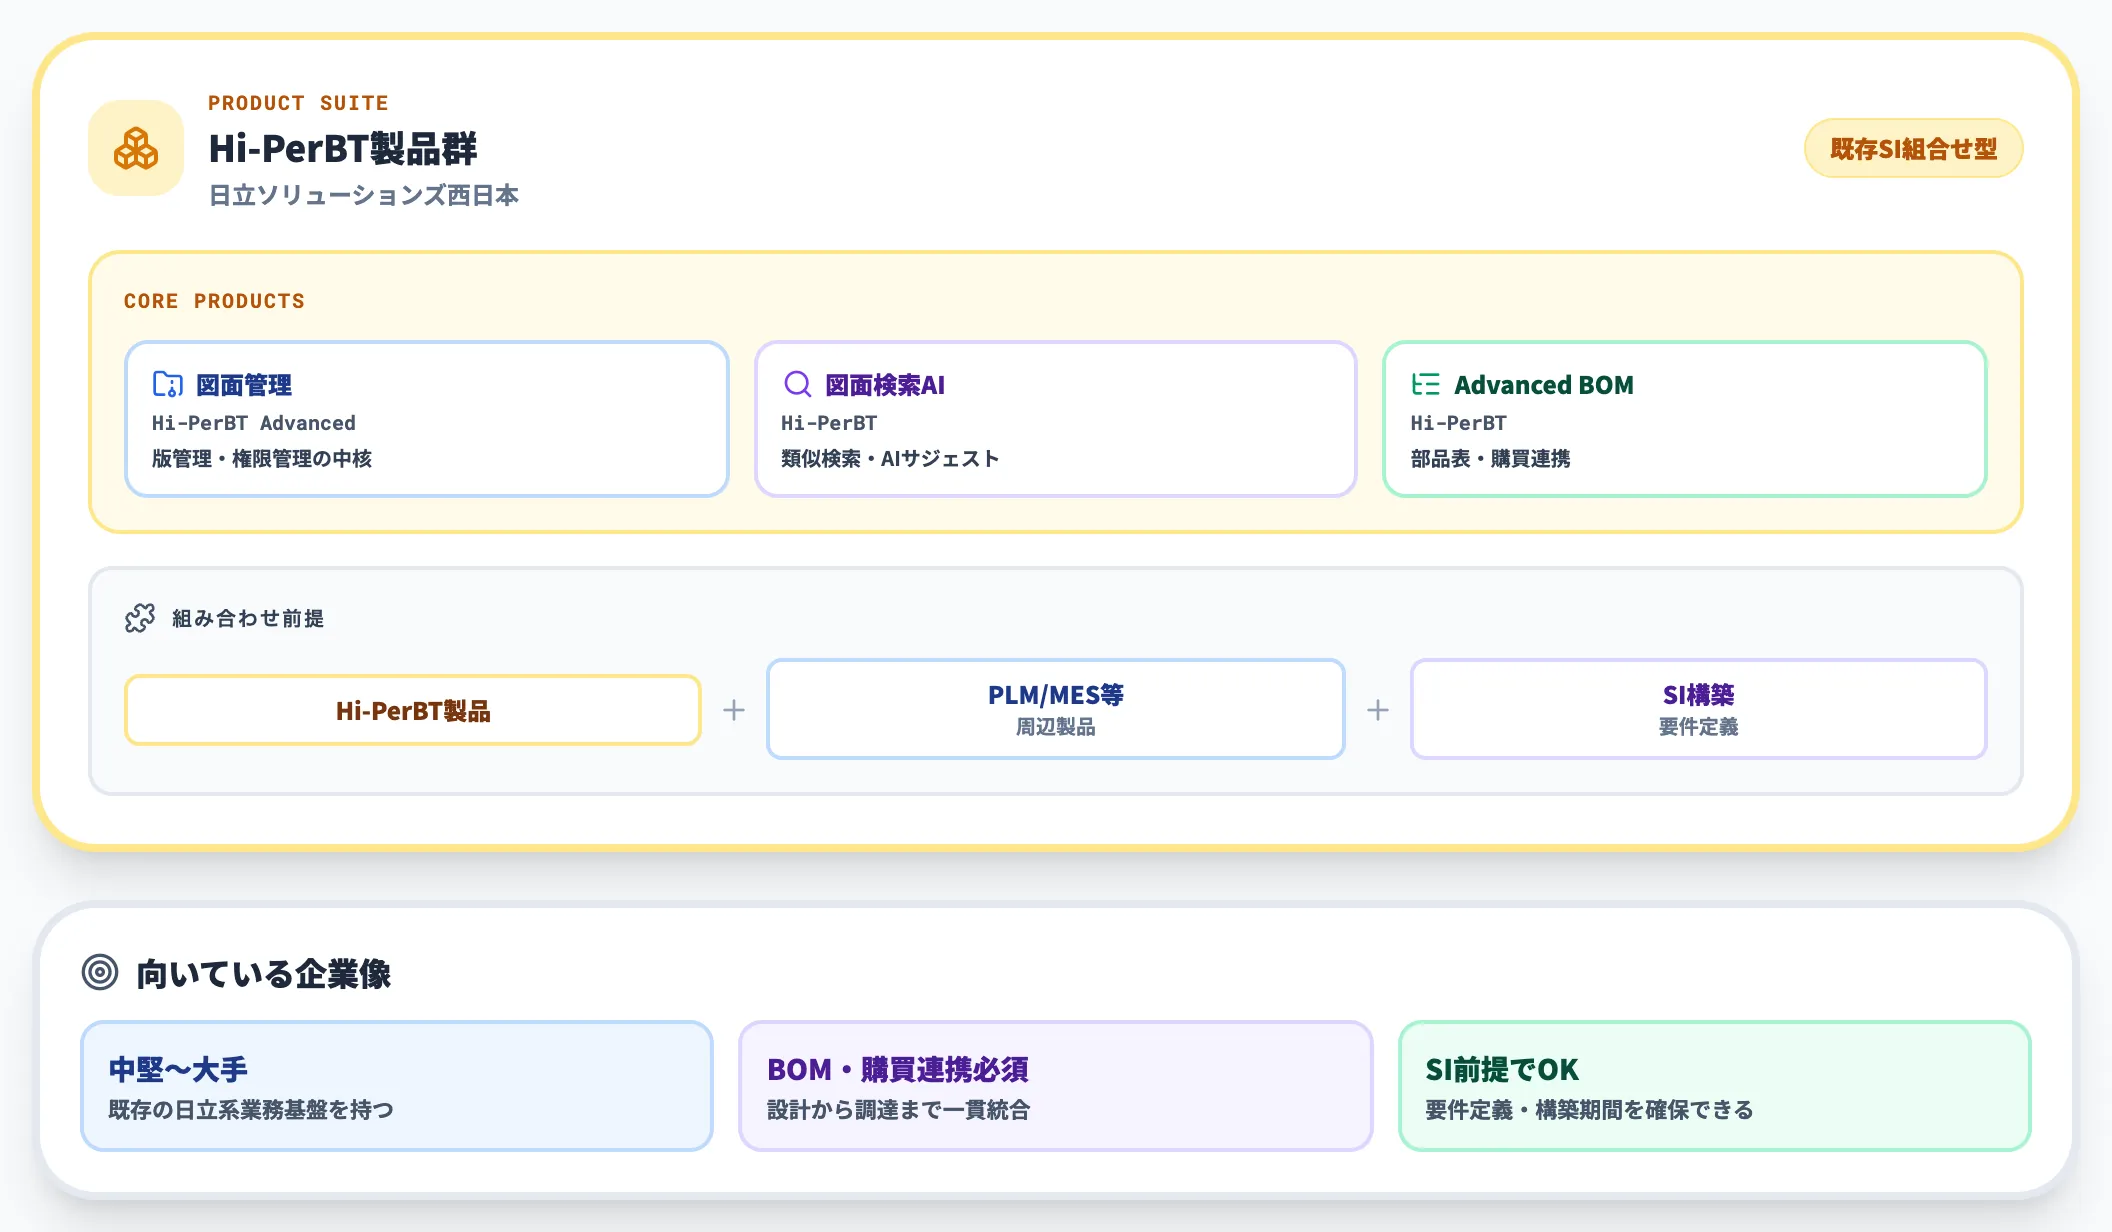The width and height of the screenshot is (2112, 1232).
Task: Click the plus symbol before SI構築
Action: pyautogui.click(x=1378, y=709)
